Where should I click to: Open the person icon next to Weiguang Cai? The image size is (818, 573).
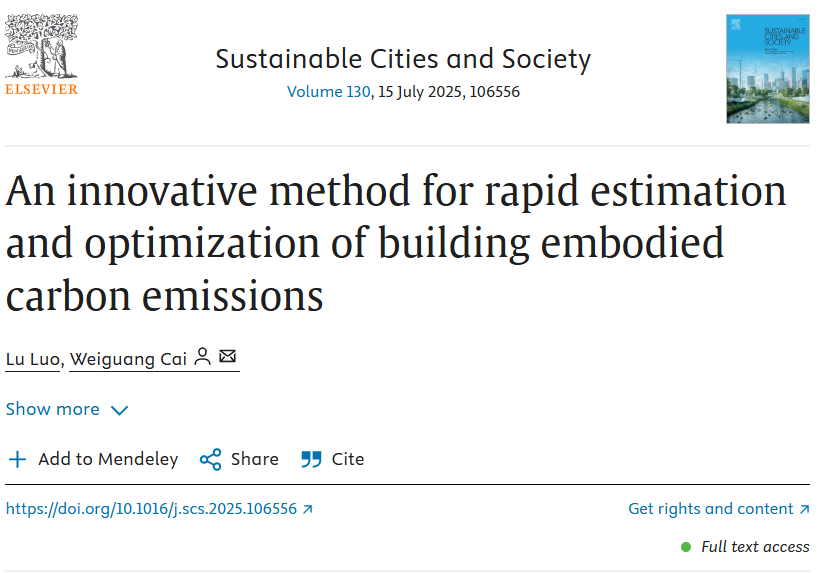[x=202, y=357]
